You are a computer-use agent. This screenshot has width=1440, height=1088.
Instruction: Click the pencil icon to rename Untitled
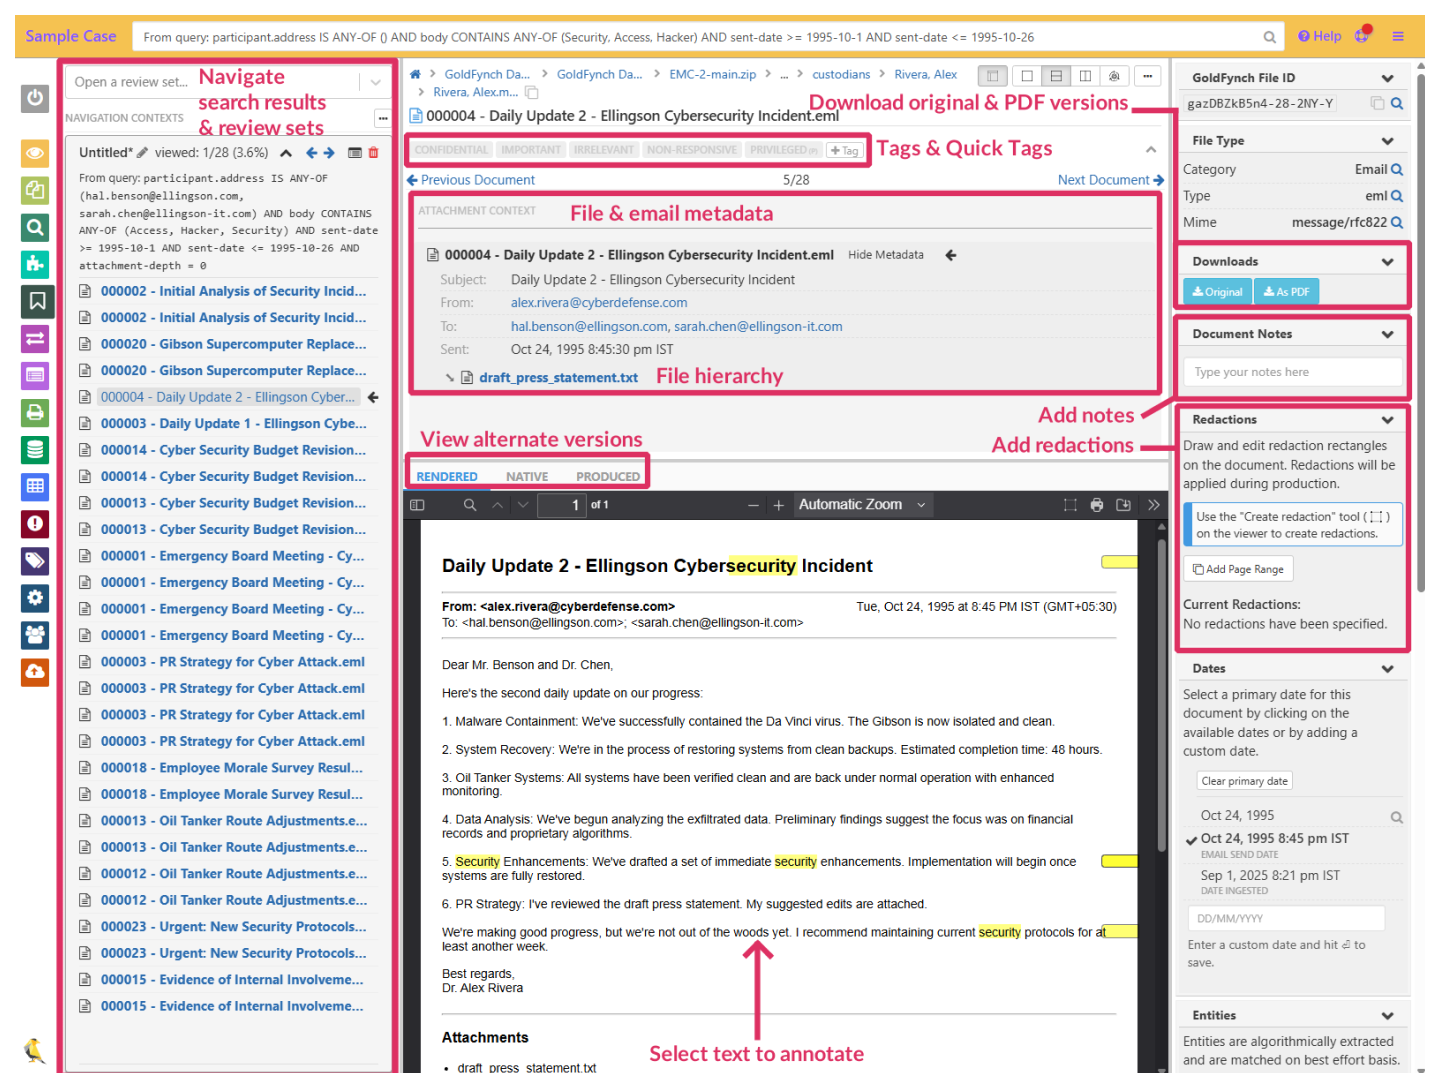tap(143, 153)
